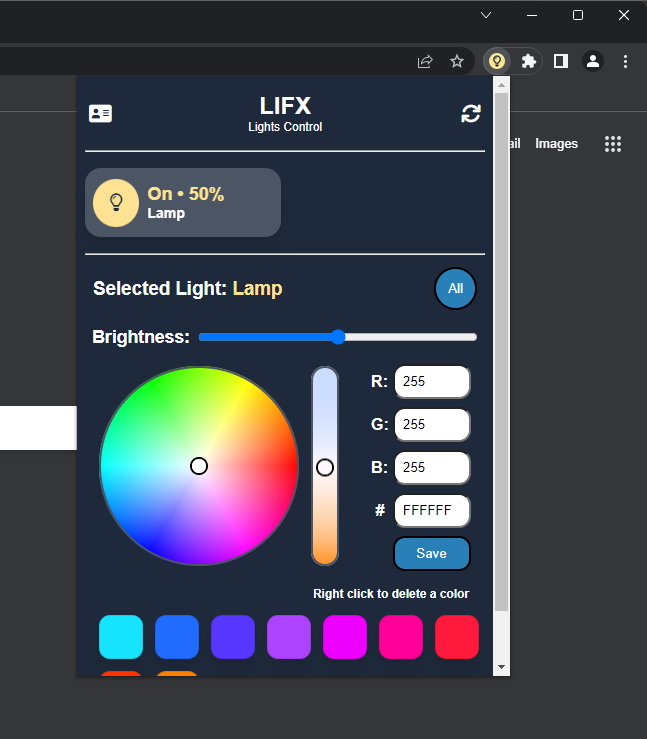
Task: Bookmark this page with the star icon
Action: [457, 61]
